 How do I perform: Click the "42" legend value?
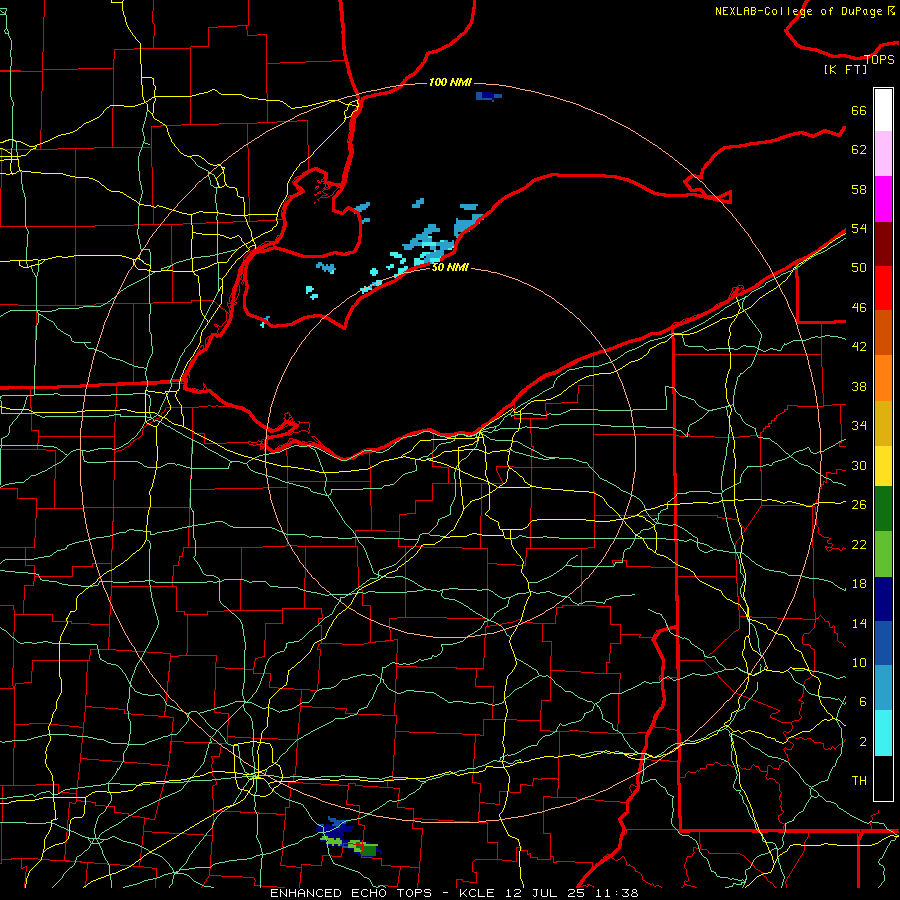859,347
